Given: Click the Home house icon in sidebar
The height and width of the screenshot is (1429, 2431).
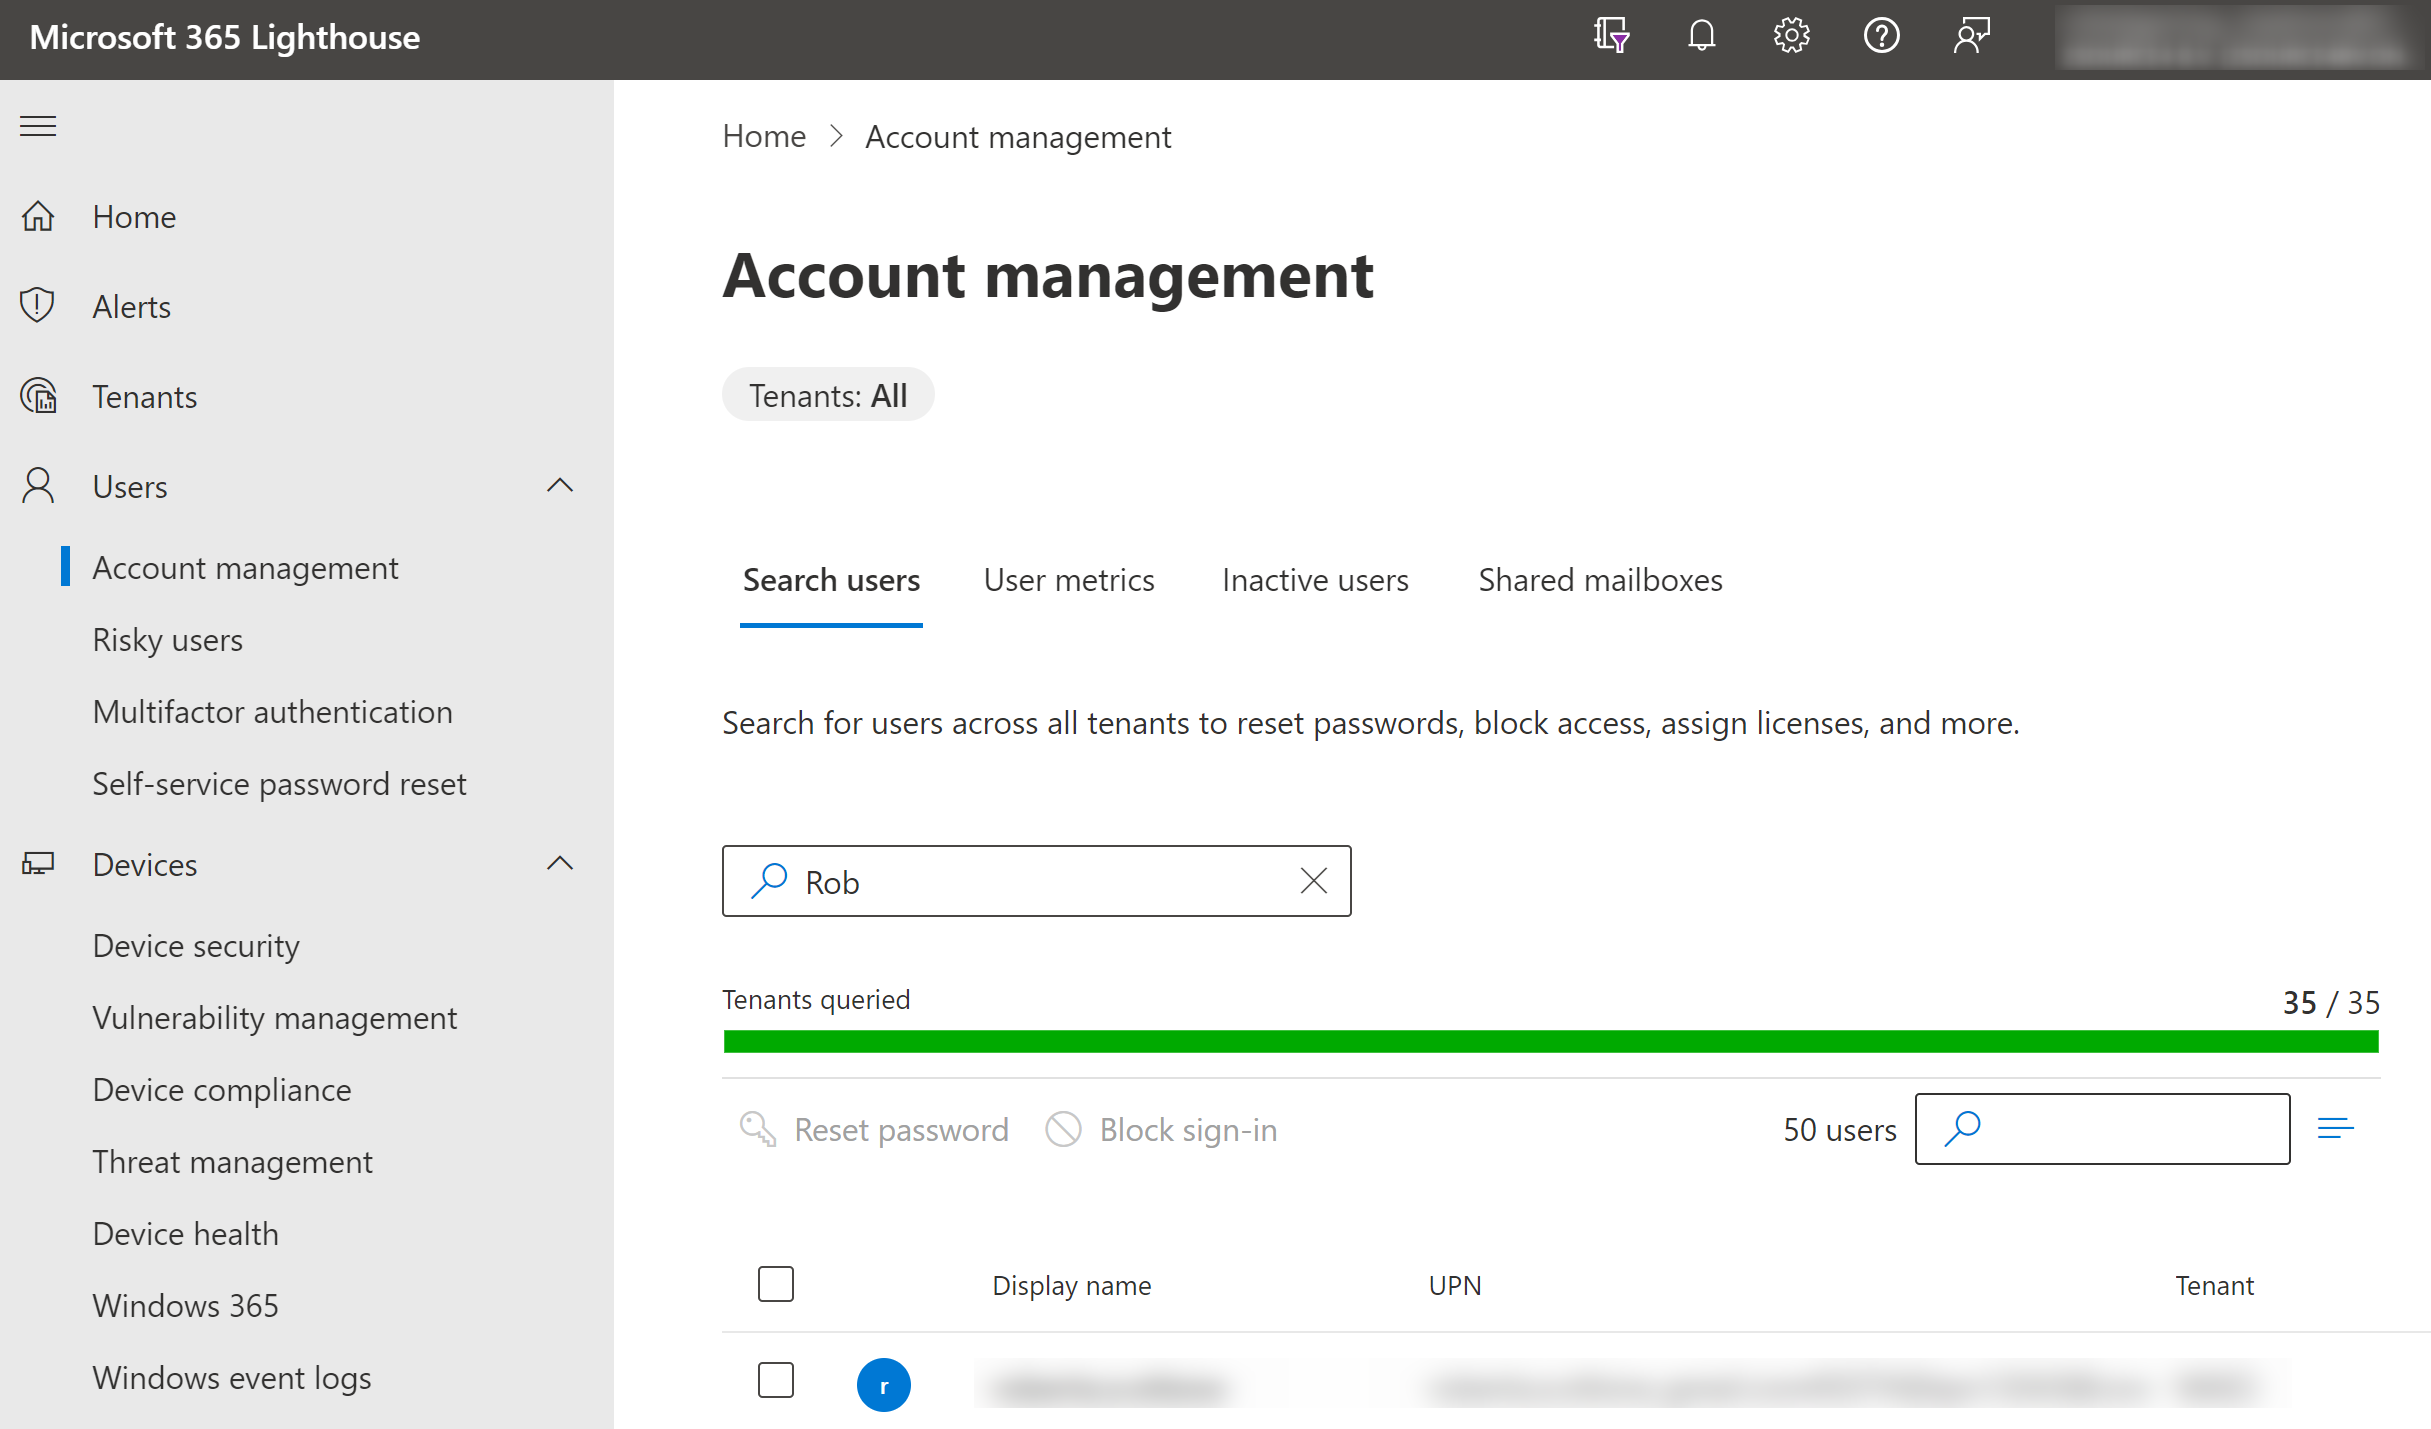Looking at the screenshot, I should pos(38,216).
